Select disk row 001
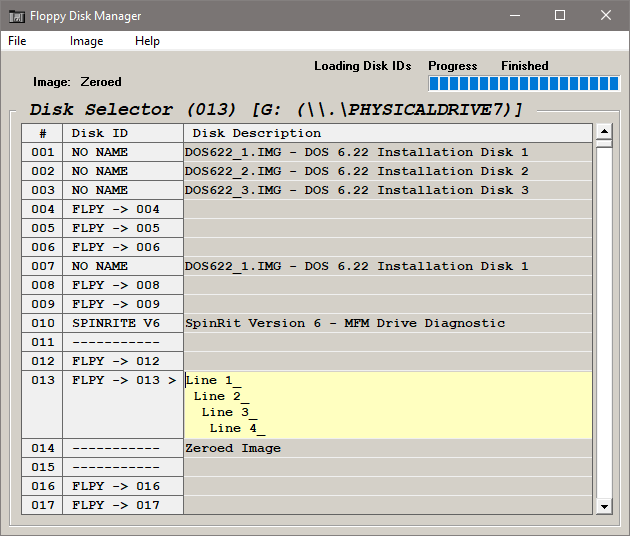The image size is (630, 536). (x=307, y=152)
